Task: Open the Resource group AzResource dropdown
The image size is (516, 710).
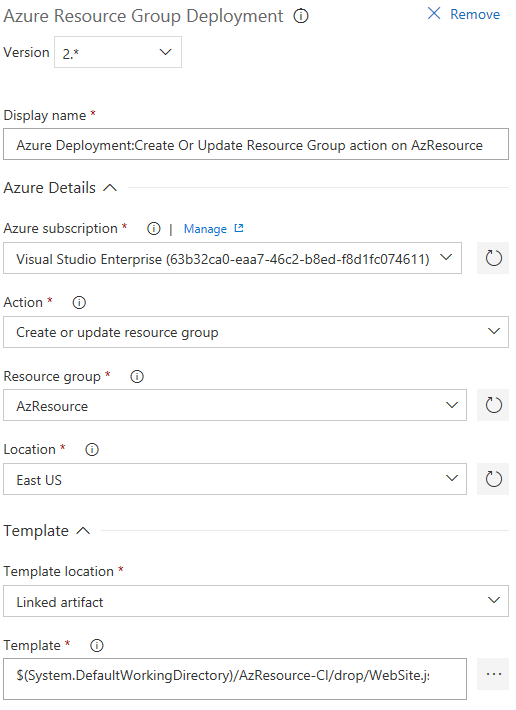Action: coord(235,405)
